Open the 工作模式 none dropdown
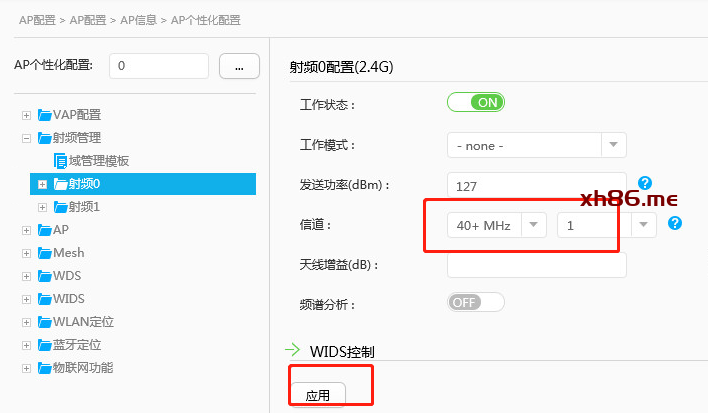The height and width of the screenshot is (413, 708). [536, 145]
